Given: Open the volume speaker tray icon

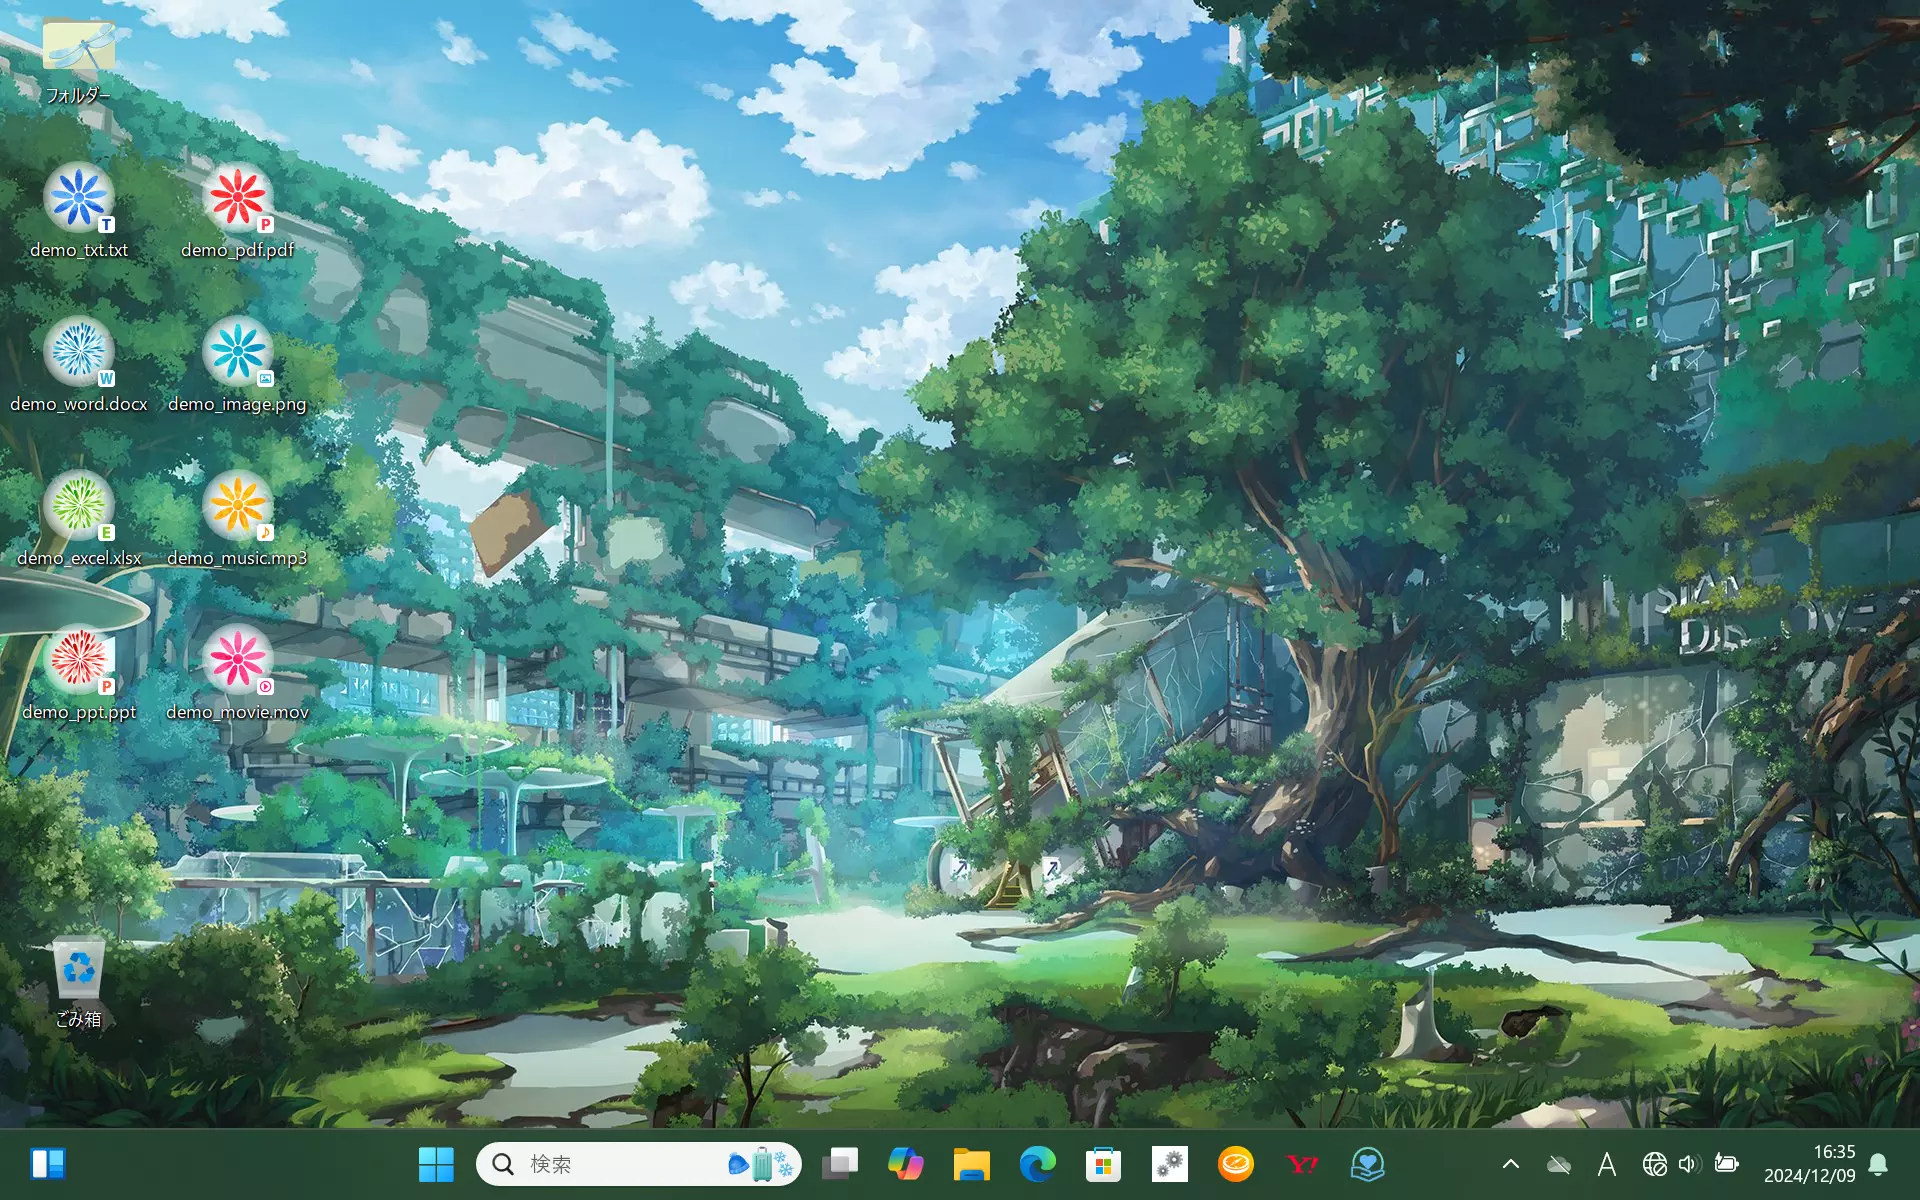Looking at the screenshot, I should click(x=1689, y=1164).
